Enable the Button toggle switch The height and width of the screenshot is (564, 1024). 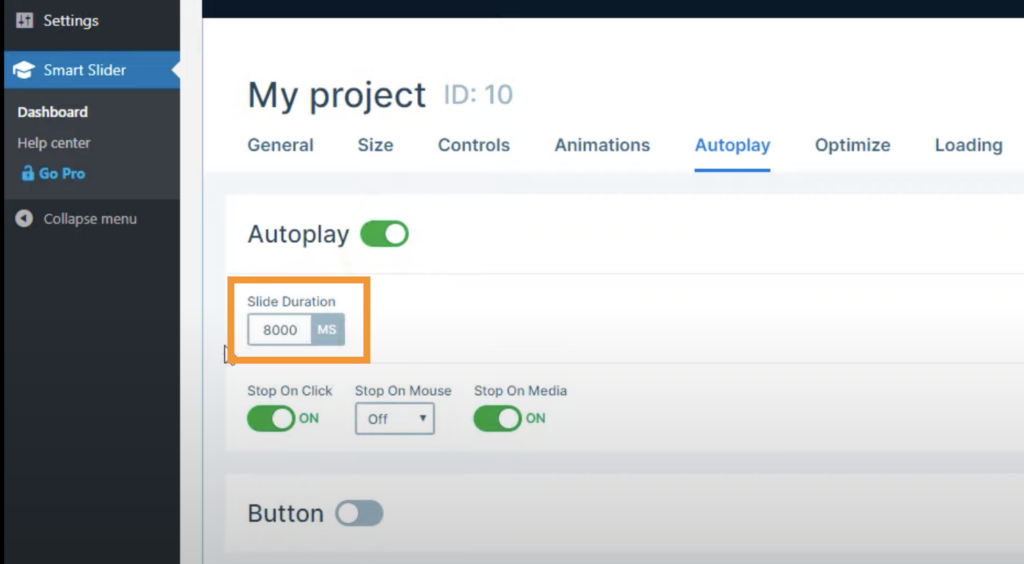(359, 514)
